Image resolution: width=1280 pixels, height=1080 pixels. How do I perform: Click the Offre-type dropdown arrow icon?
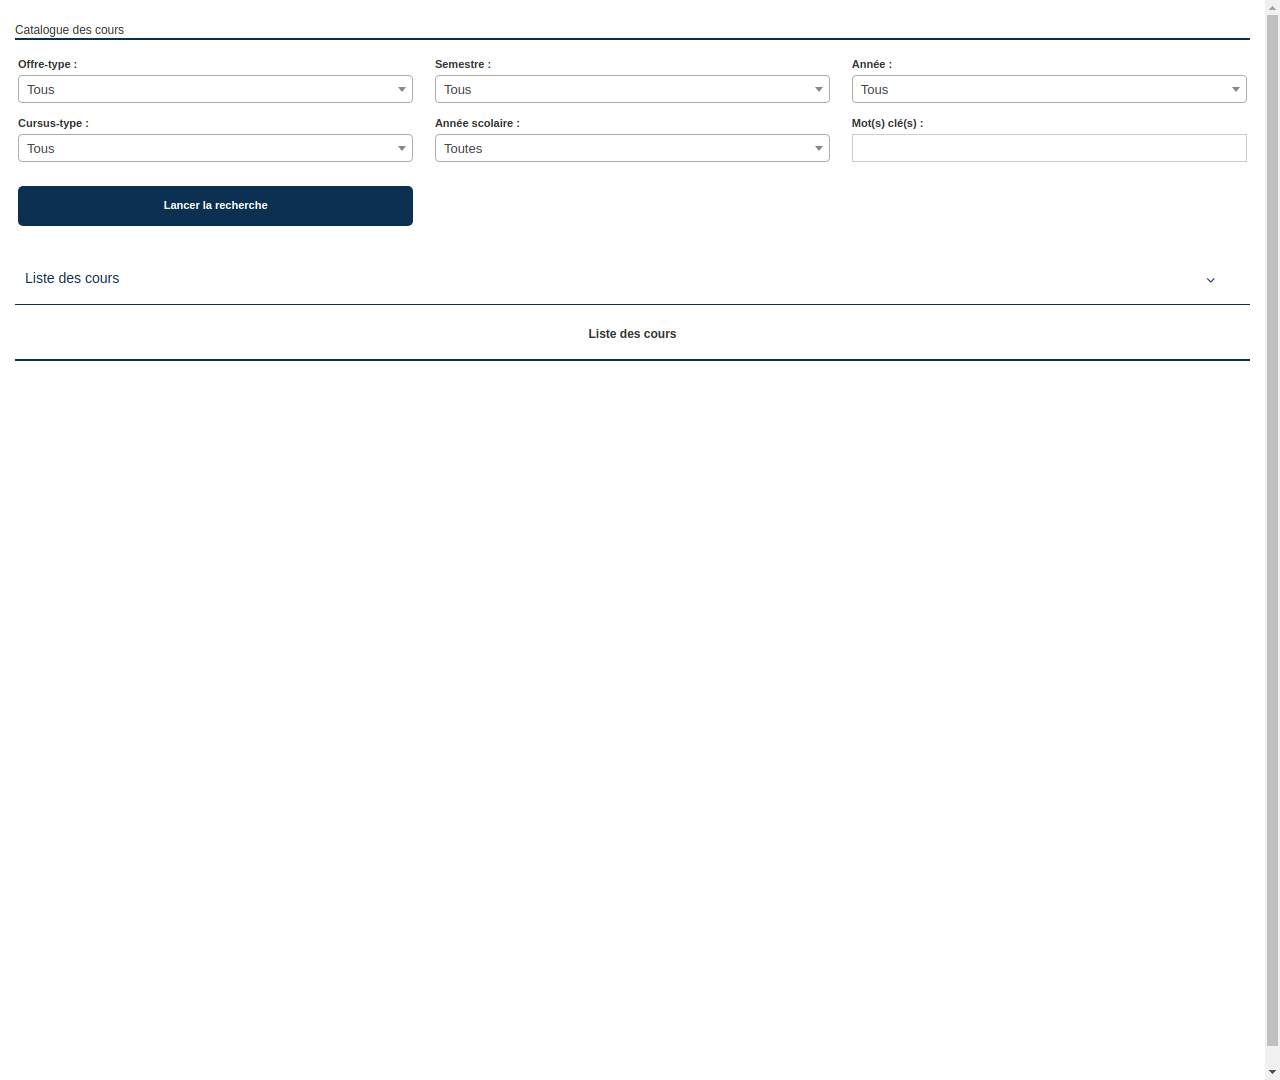(402, 89)
